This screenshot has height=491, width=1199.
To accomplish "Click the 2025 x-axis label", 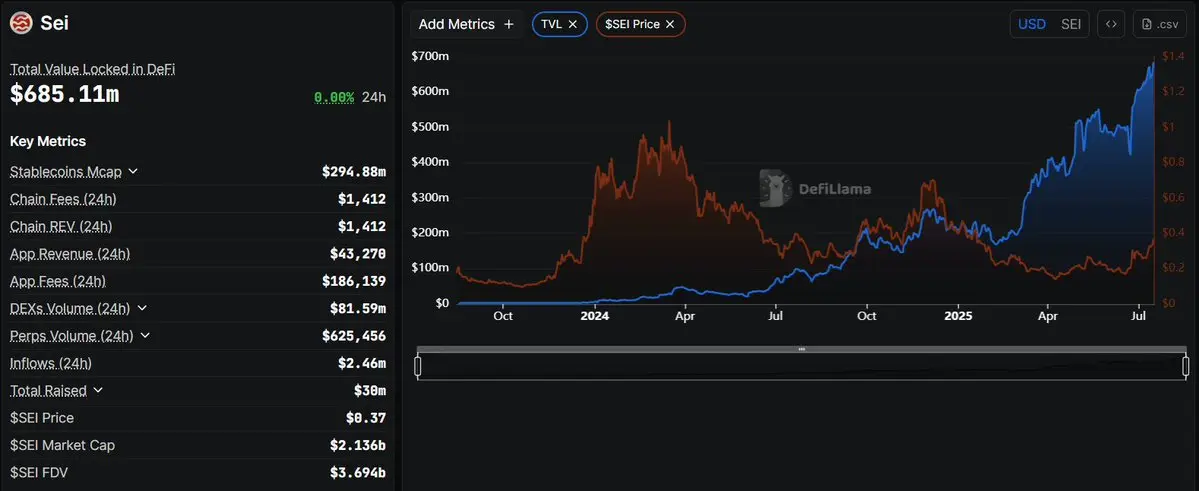I will tap(957, 315).
